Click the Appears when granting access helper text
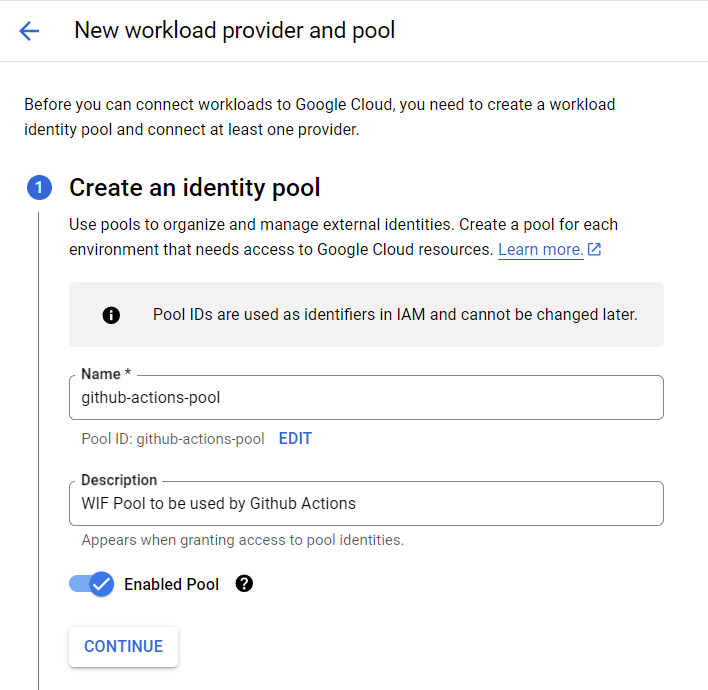 [x=243, y=540]
